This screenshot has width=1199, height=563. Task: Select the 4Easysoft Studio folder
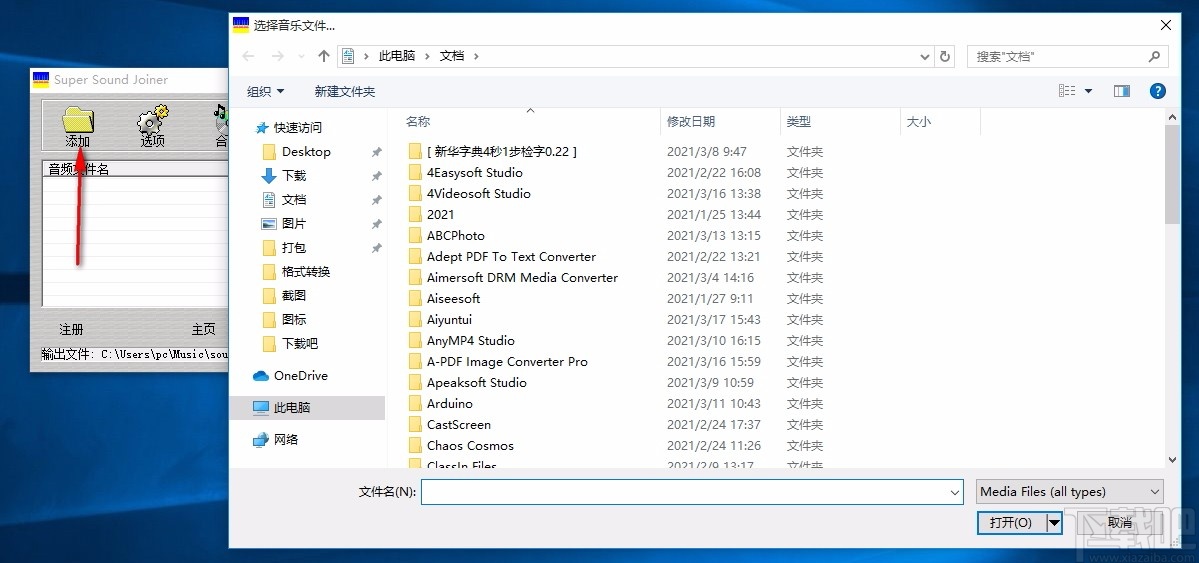[475, 173]
